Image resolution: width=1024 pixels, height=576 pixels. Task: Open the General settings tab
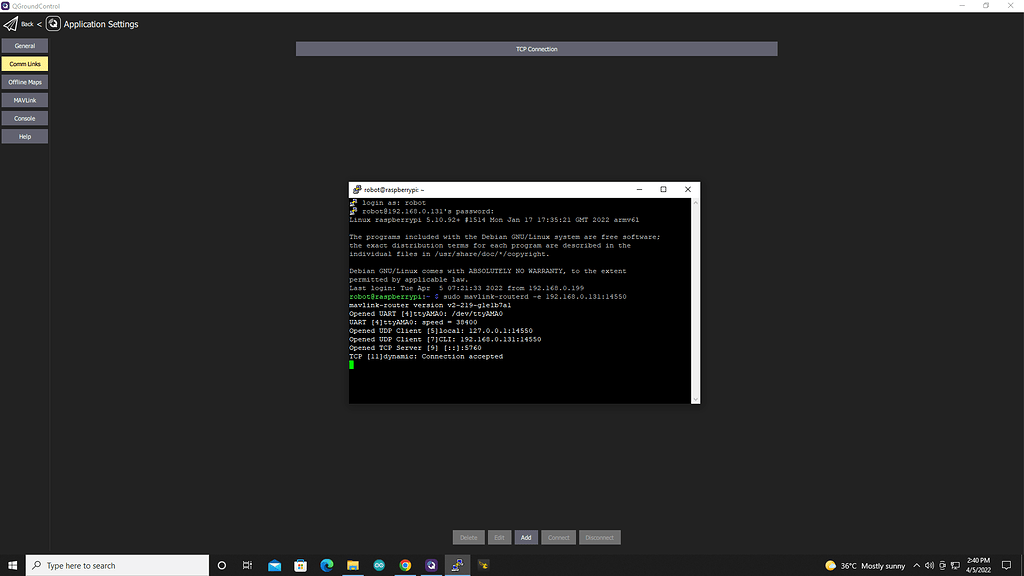[25, 46]
